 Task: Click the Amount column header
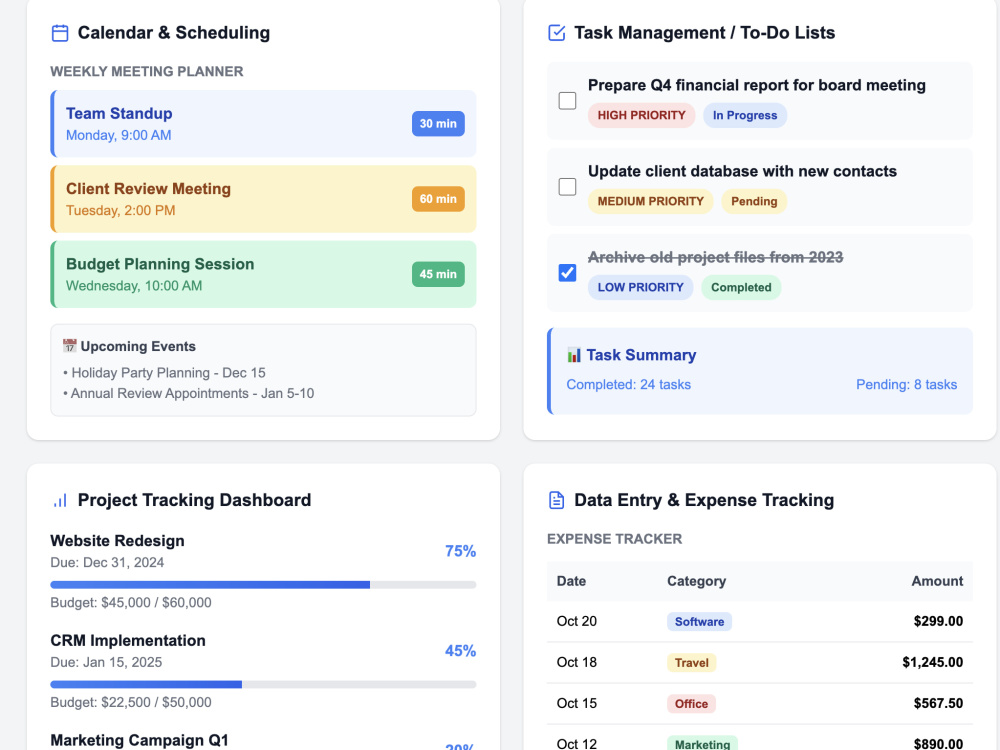(x=937, y=581)
